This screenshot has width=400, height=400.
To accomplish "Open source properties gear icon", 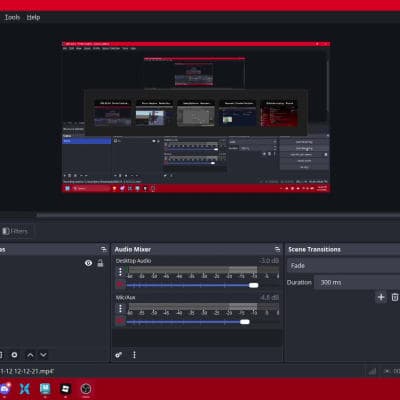I will [x=14, y=355].
